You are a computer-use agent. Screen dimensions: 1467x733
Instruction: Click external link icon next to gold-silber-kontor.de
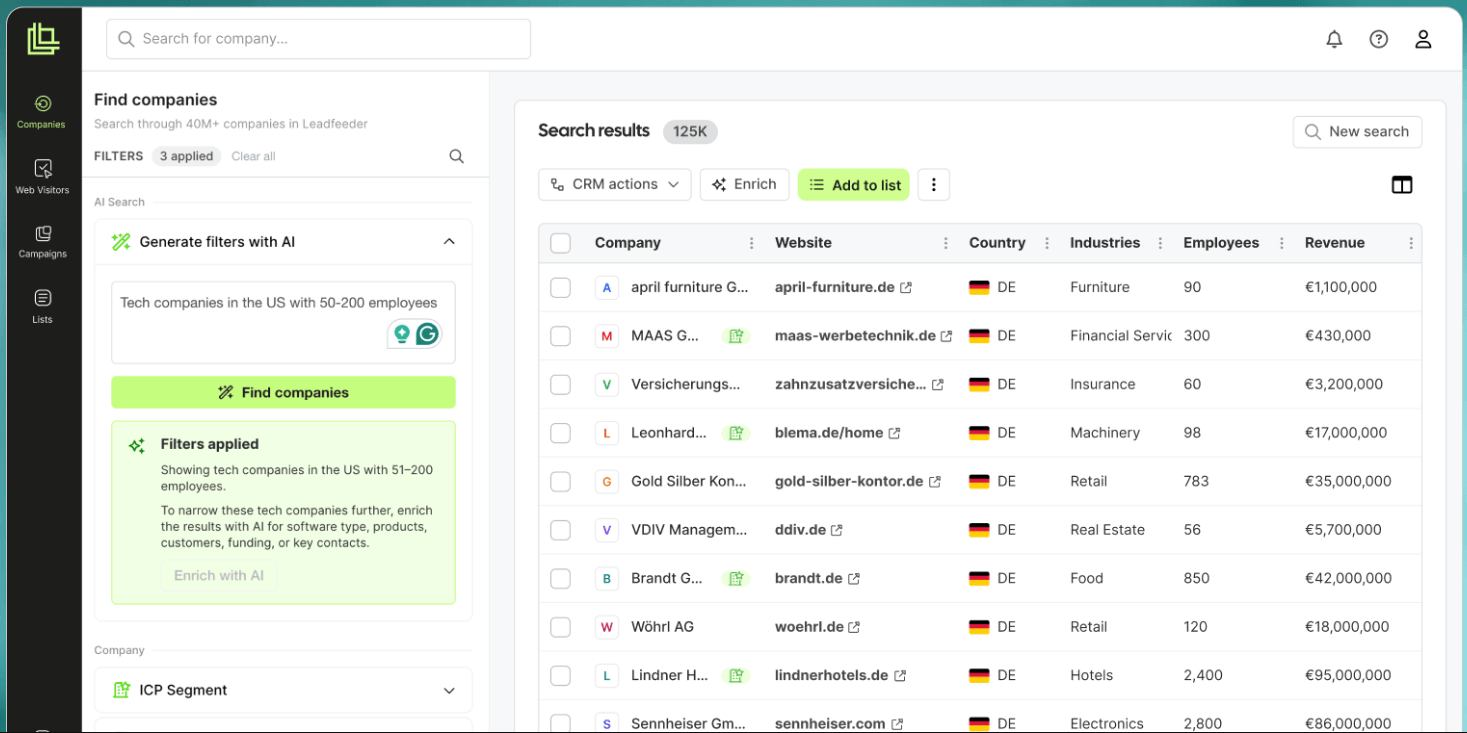[935, 482]
